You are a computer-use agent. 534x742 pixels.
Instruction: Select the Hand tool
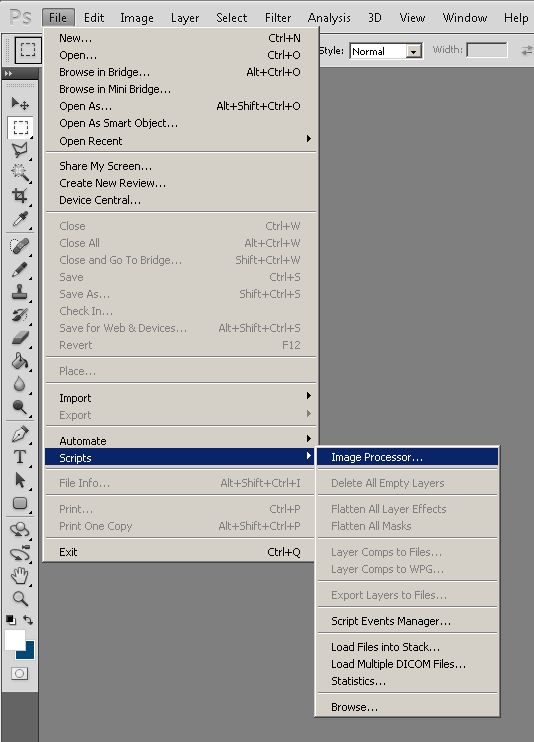pyautogui.click(x=20, y=576)
